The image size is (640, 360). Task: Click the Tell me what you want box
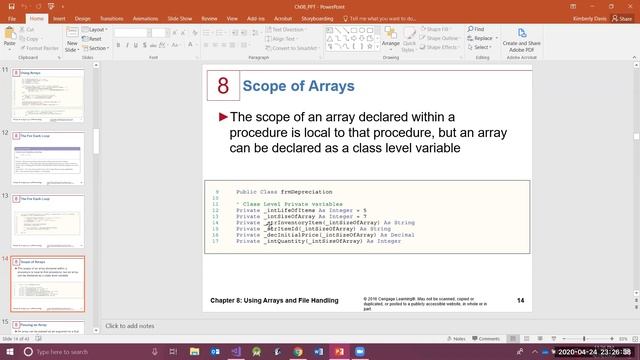(x=380, y=19)
